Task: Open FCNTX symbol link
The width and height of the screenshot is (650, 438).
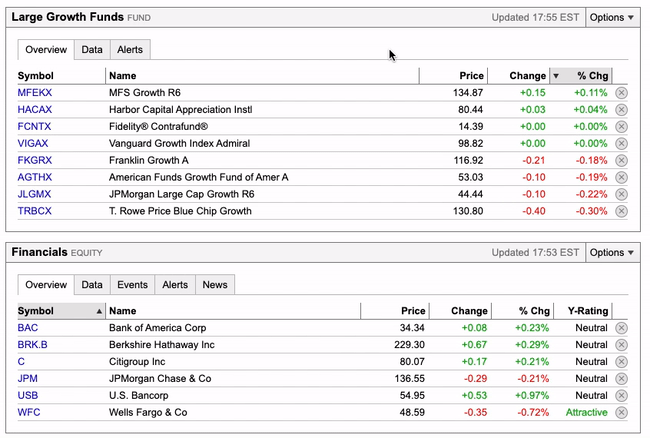Action: (x=34, y=126)
